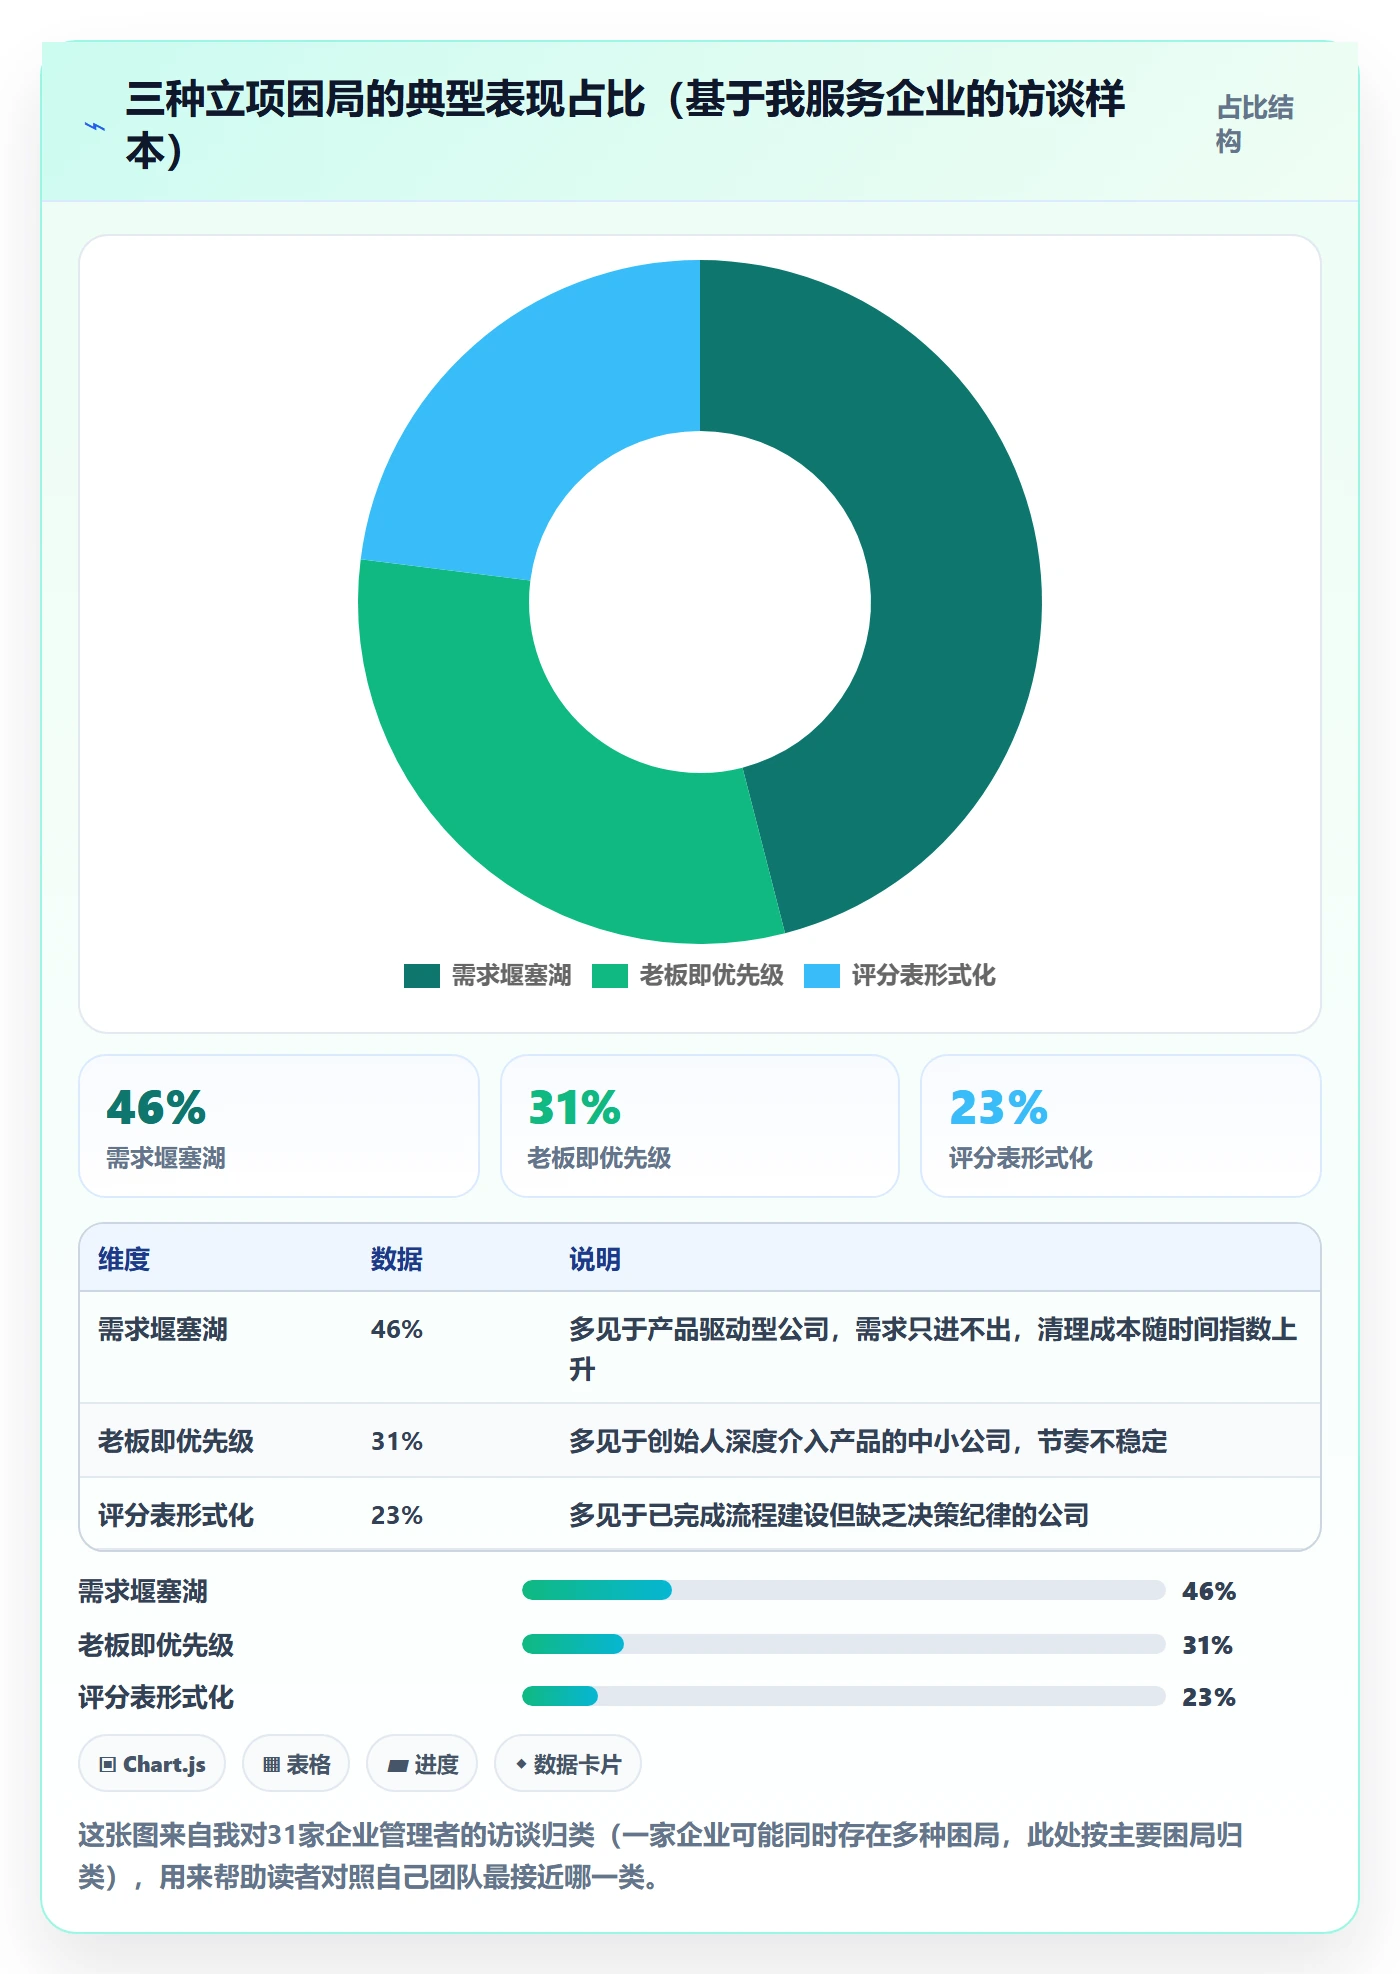Click the Chart.js tag chip
Screen dimensions: 1400x1974
(152, 1764)
